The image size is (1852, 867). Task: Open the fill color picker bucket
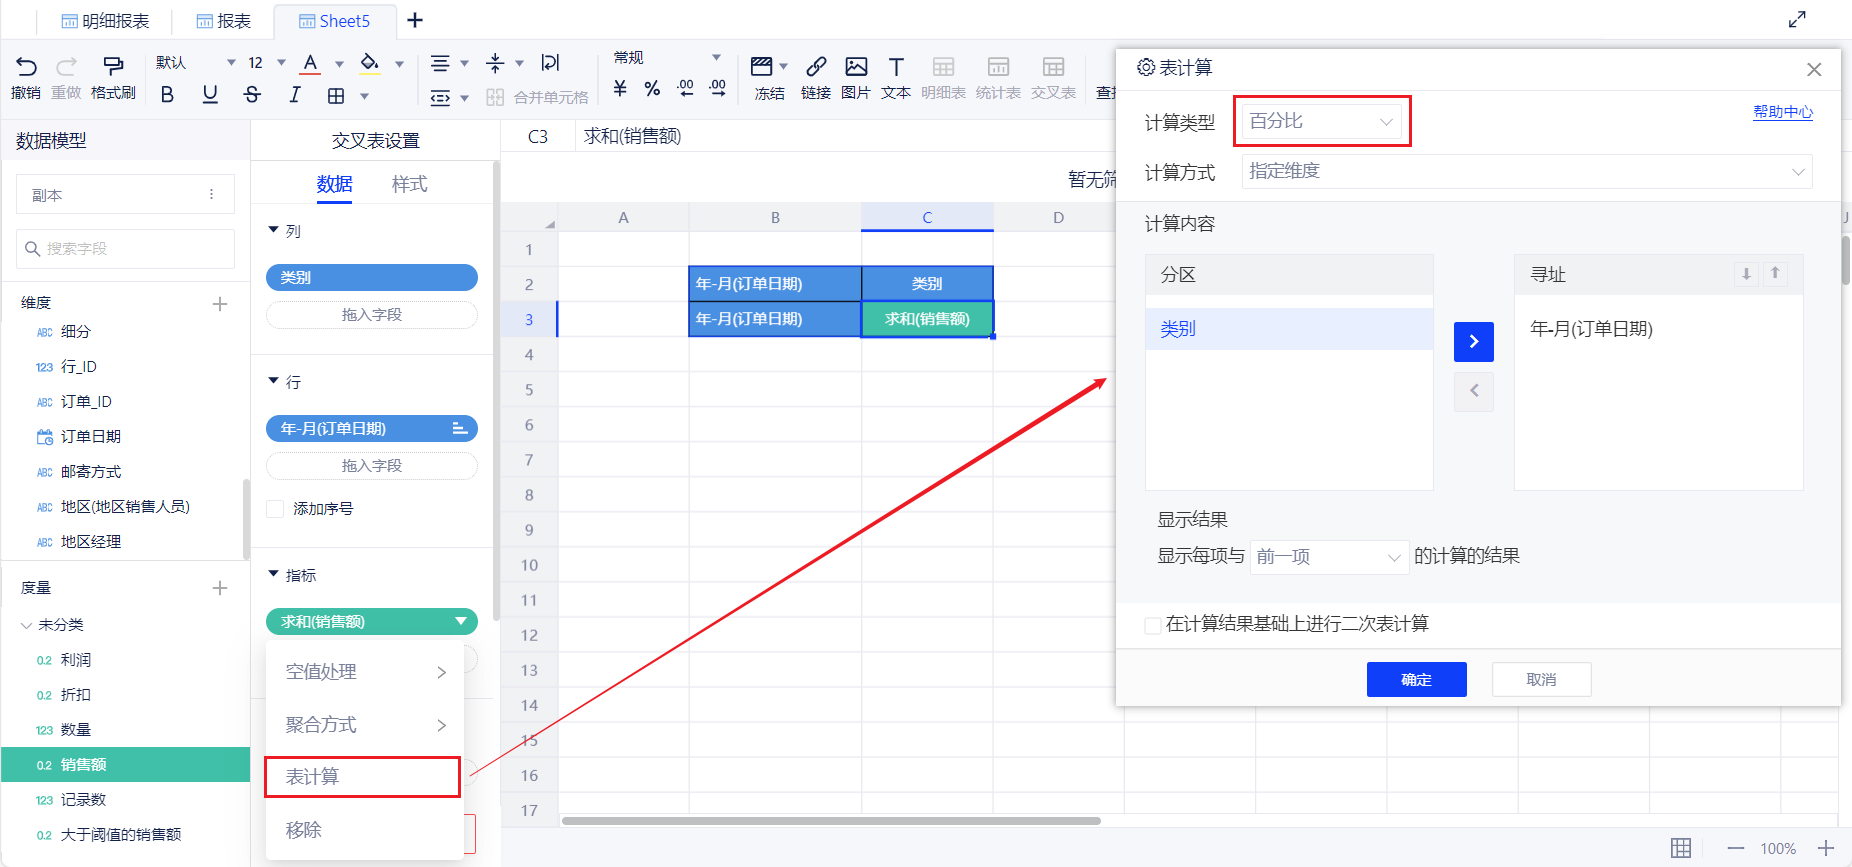pyautogui.click(x=370, y=63)
